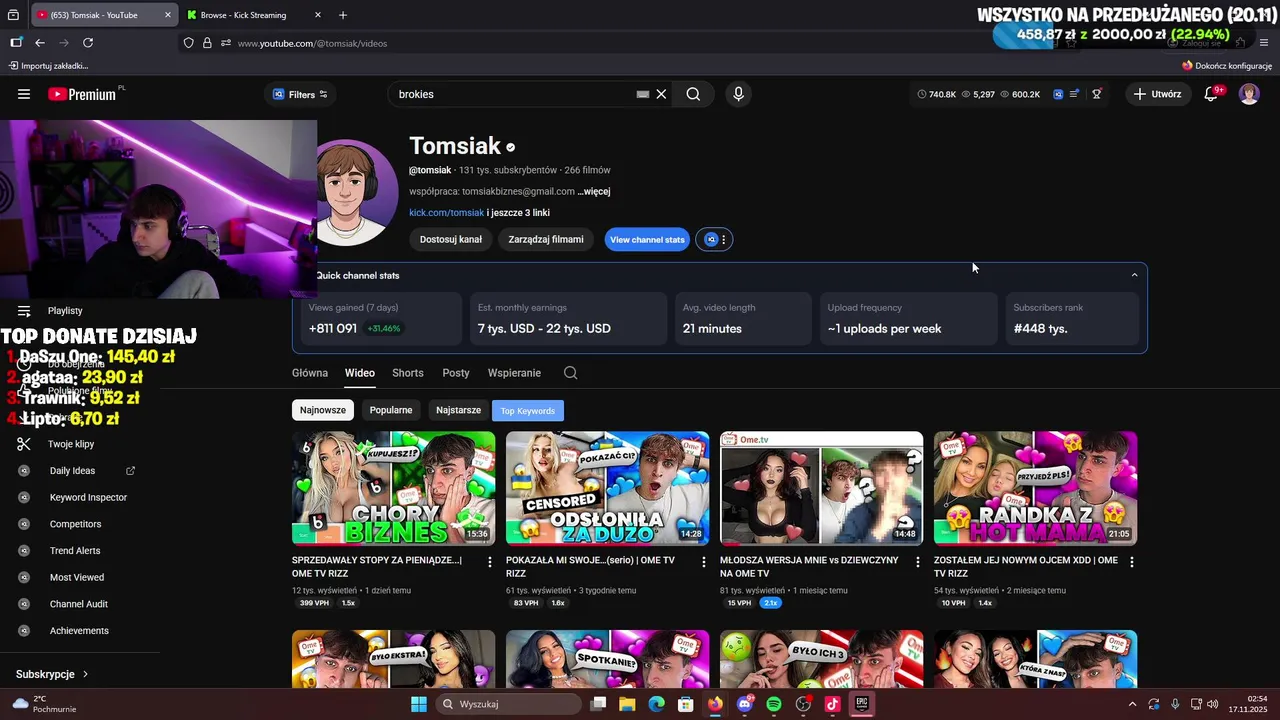Image resolution: width=1280 pixels, height=720 pixels.
Task: Switch to the Wideo tab
Action: click(360, 373)
